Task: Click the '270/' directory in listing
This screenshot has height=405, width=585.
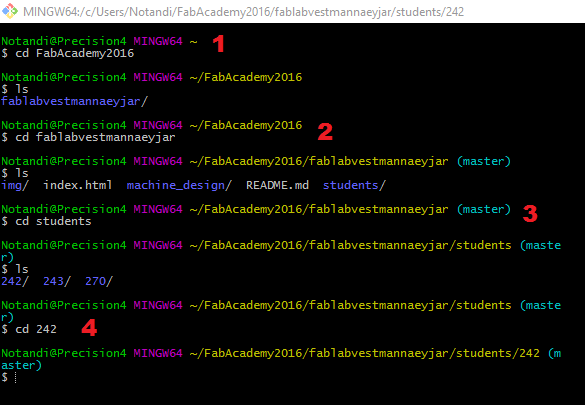Action: click(99, 281)
